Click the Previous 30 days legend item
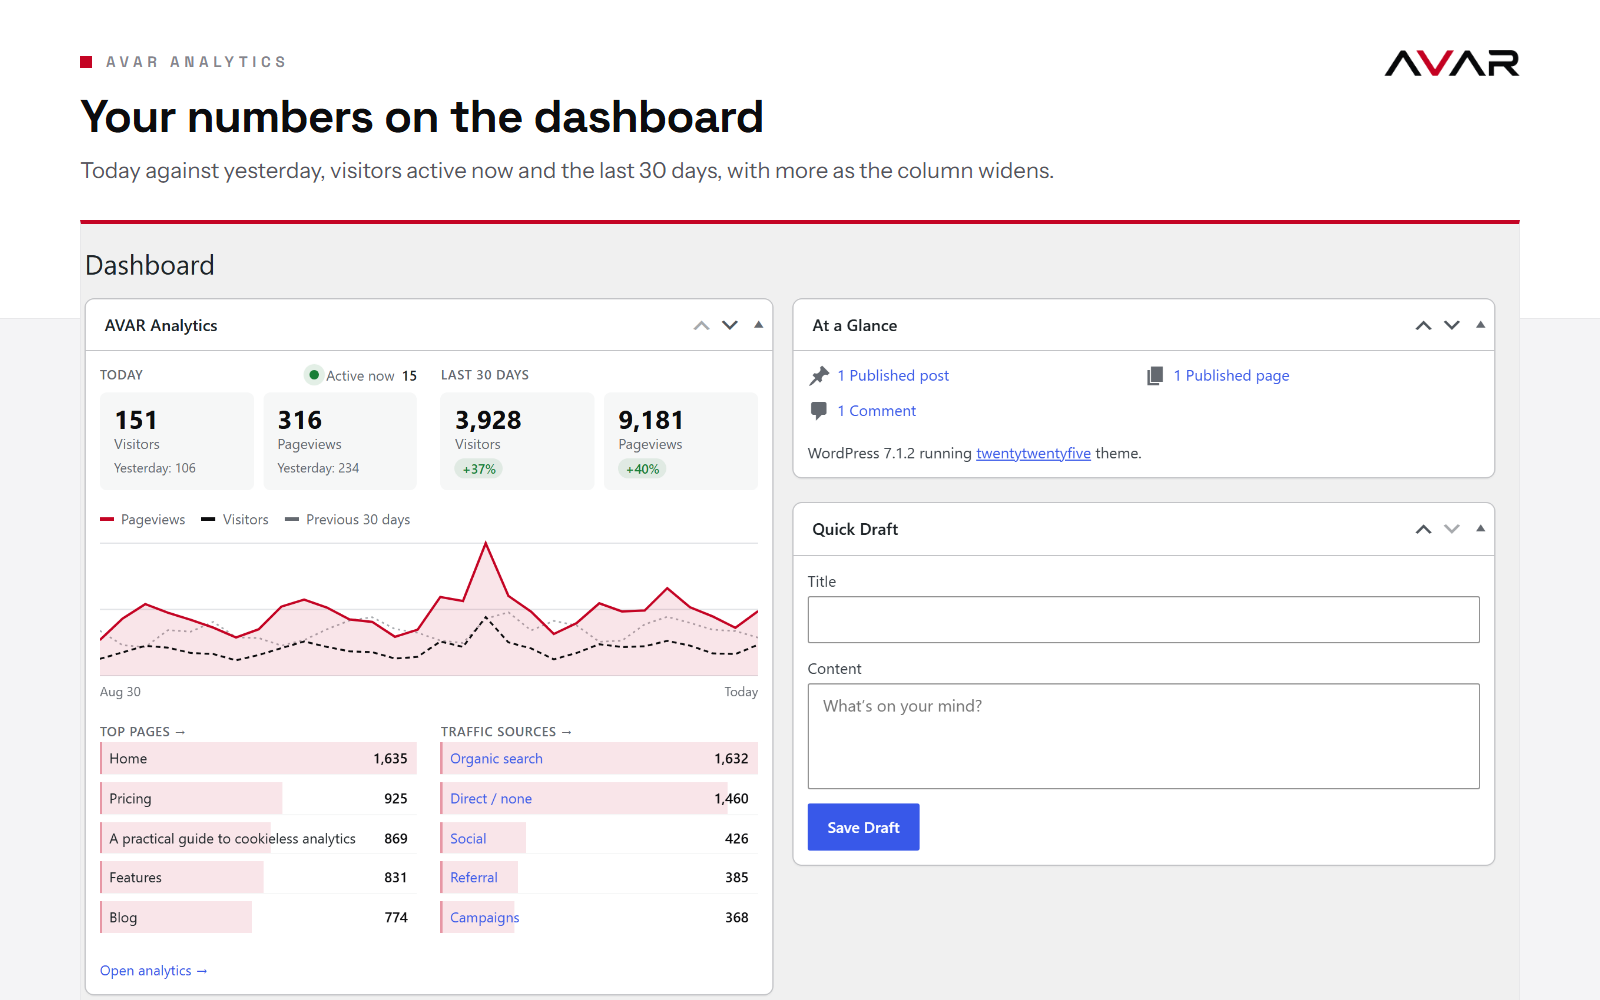The width and height of the screenshot is (1600, 1000). click(x=348, y=519)
